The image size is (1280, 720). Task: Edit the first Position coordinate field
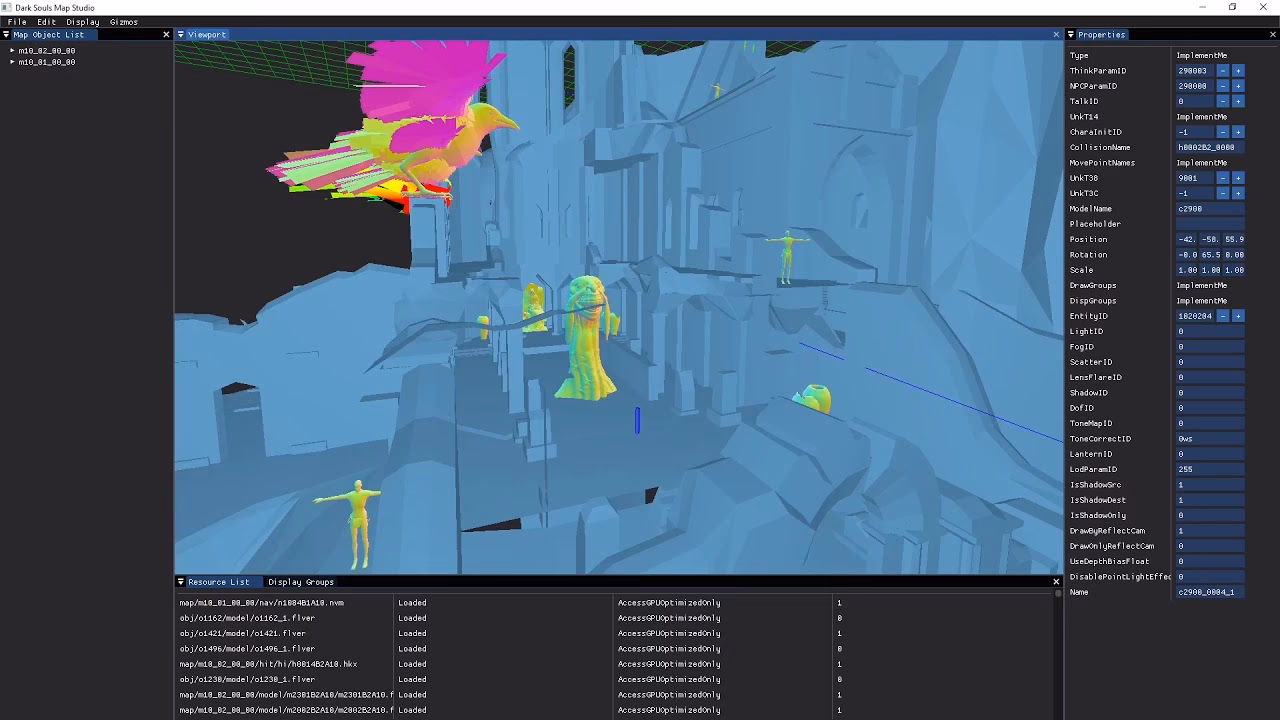point(1187,239)
